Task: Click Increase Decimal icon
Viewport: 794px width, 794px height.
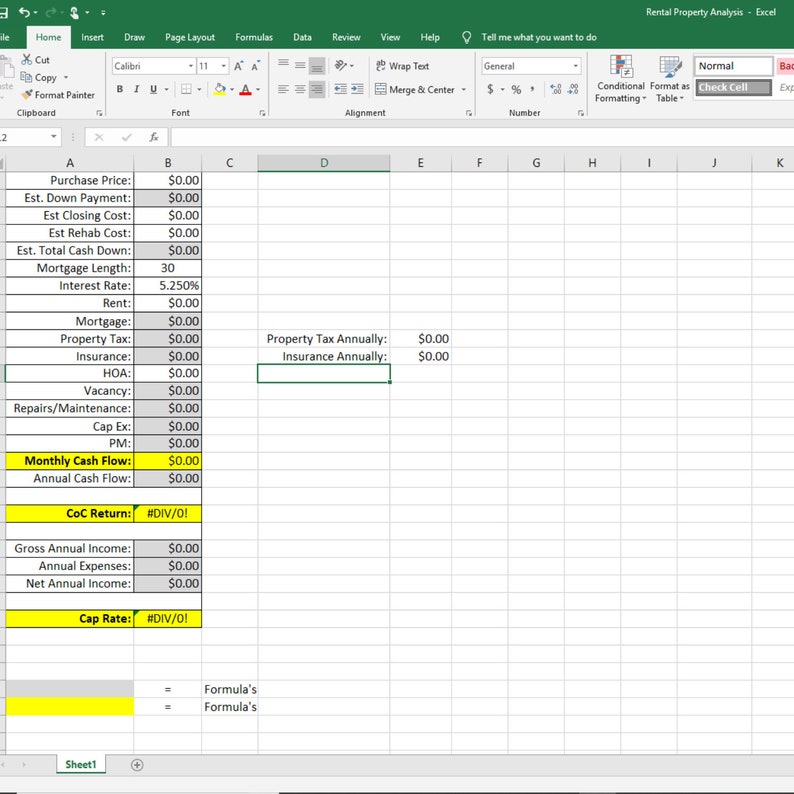Action: pyautogui.click(x=555, y=89)
